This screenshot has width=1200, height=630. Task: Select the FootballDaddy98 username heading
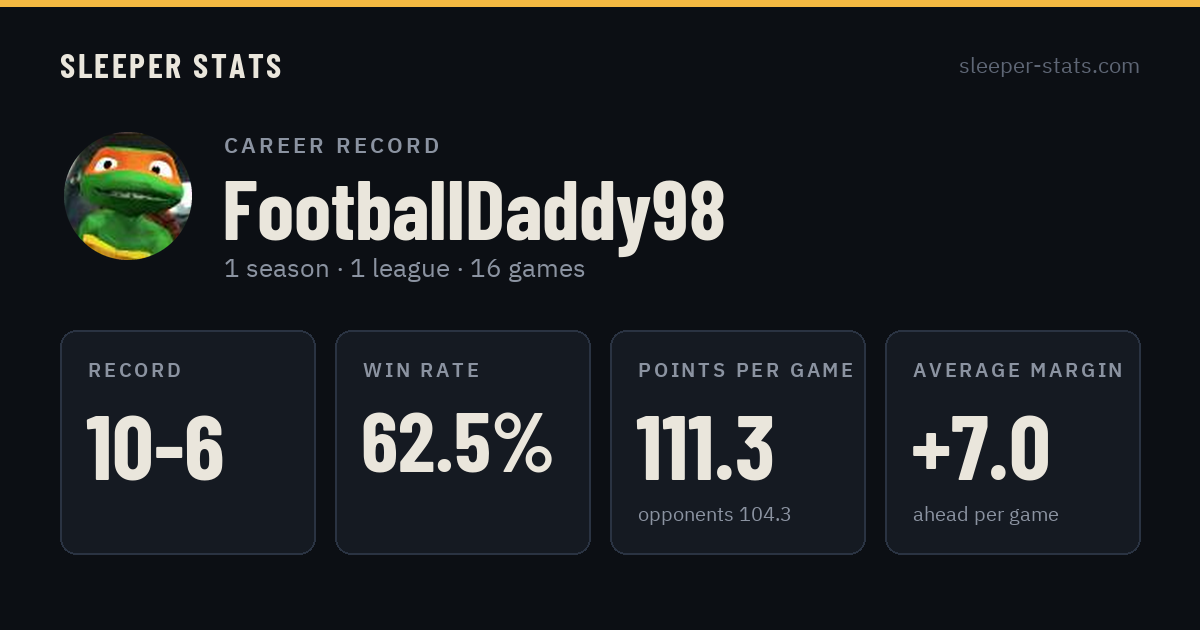[x=474, y=211]
